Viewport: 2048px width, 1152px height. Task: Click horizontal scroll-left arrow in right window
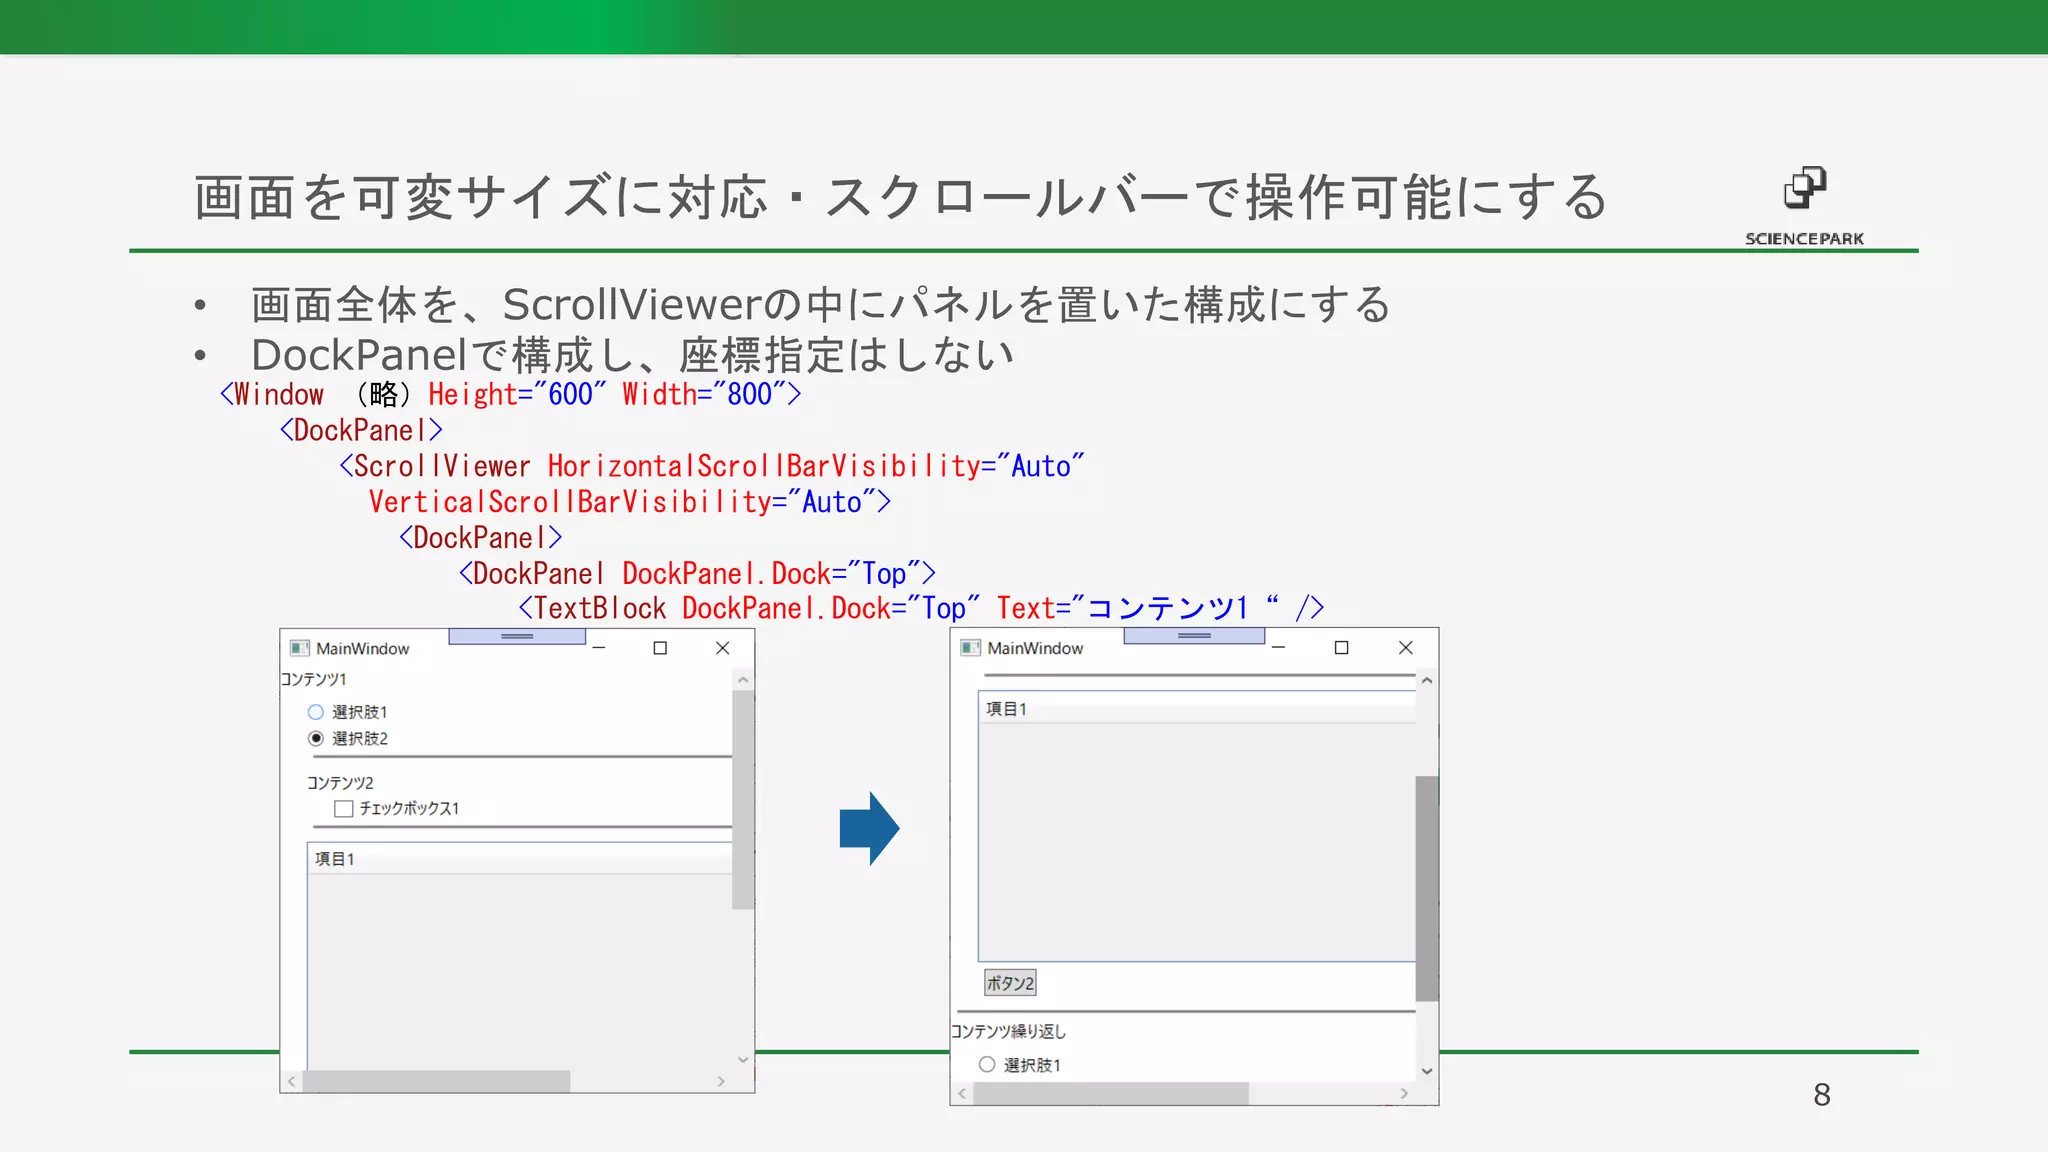(962, 1093)
